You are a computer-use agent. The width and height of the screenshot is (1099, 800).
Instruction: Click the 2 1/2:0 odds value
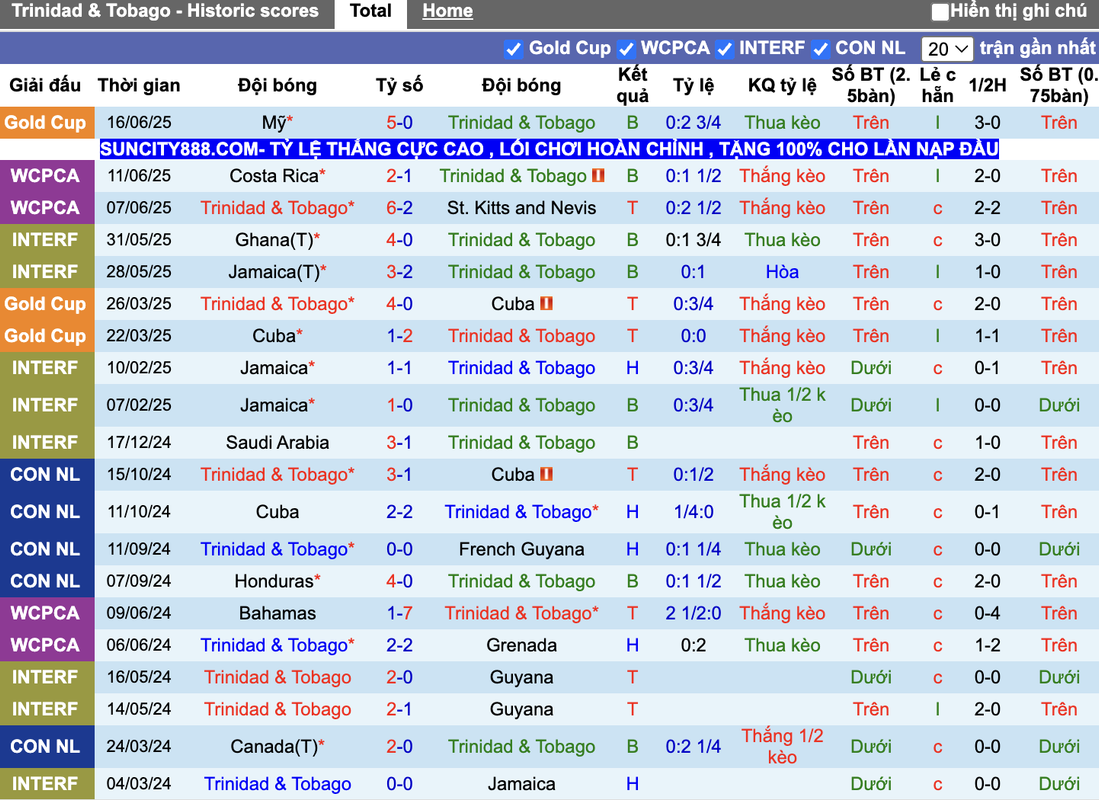pos(693,613)
